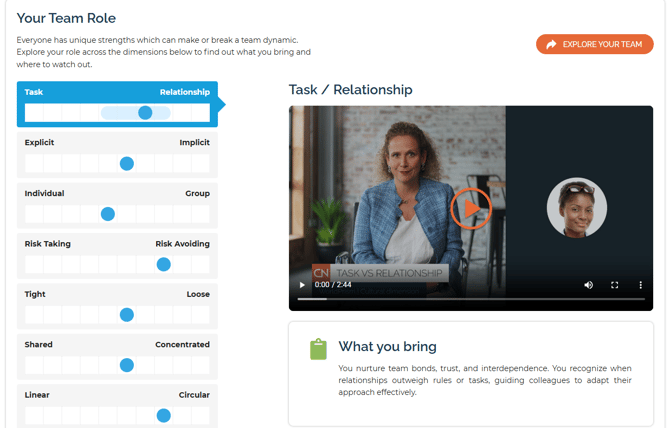Image resolution: width=670 pixels, height=428 pixels.
Task: Enter fullscreen mode on the video
Action: [x=614, y=285]
